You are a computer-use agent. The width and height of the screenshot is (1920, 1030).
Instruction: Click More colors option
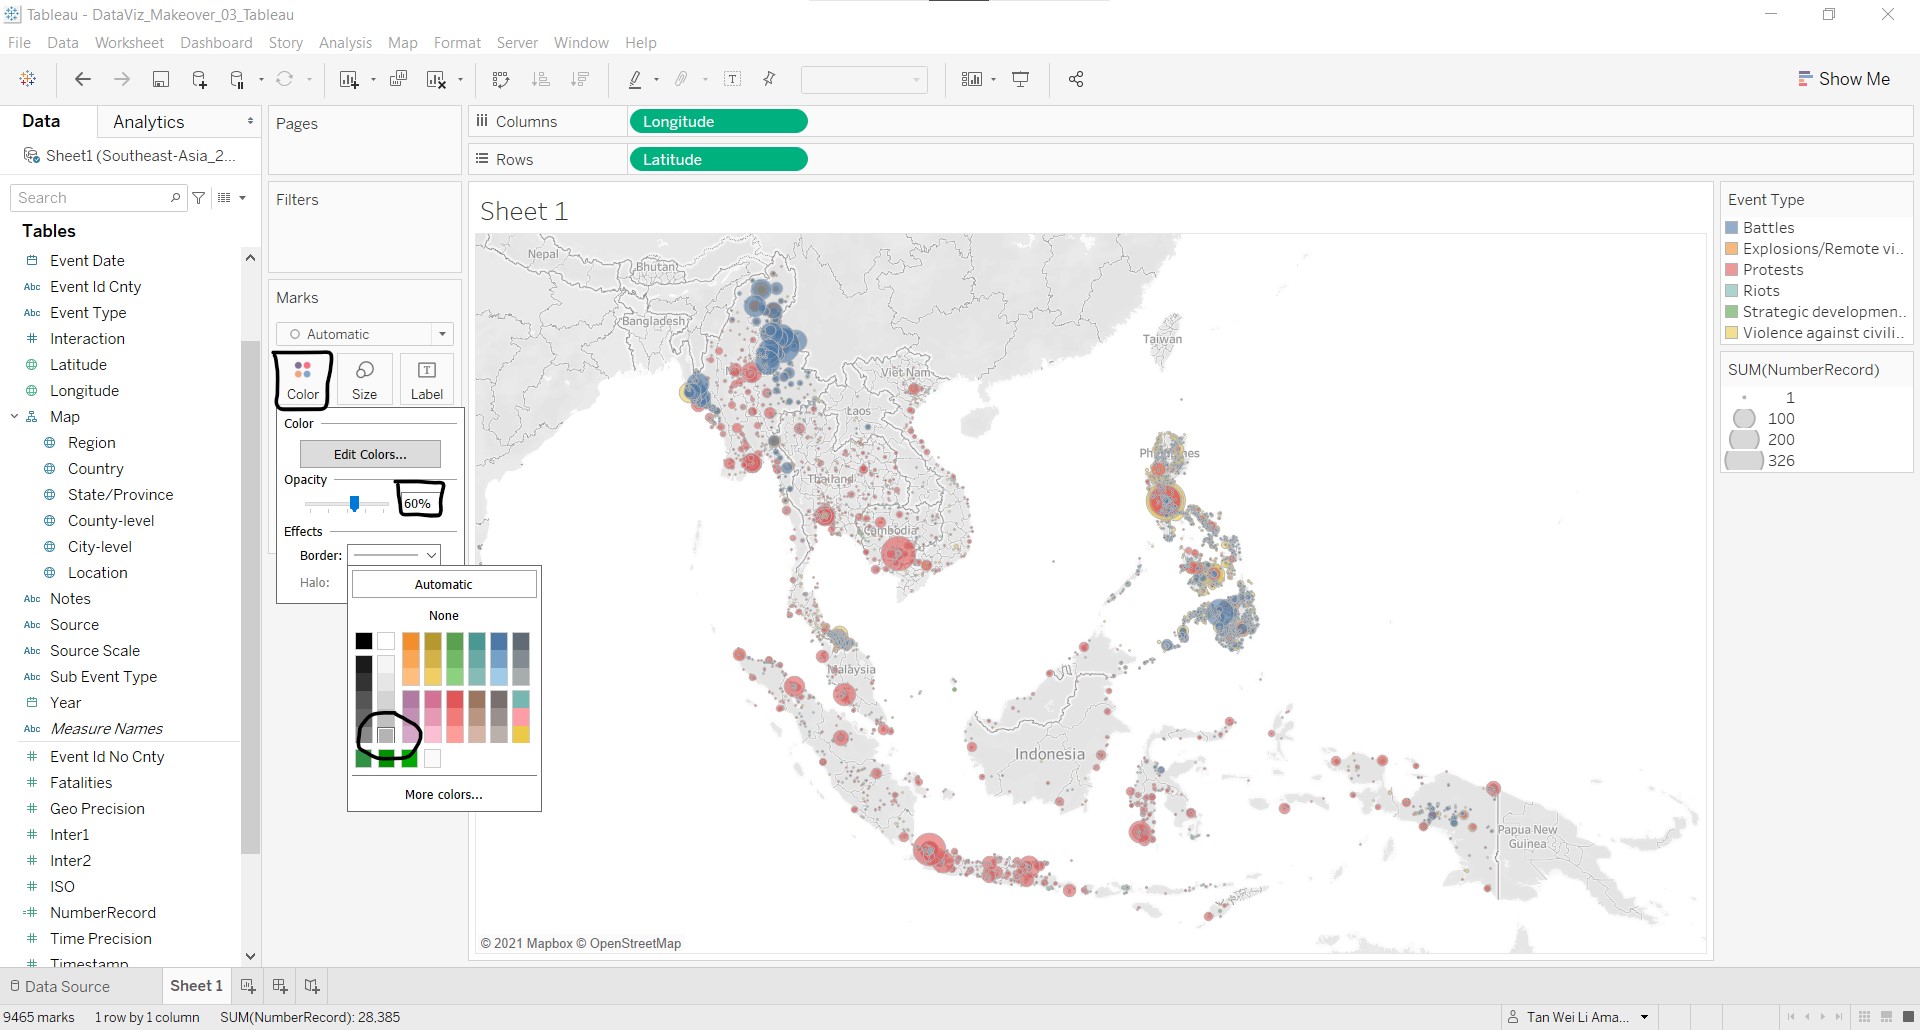click(443, 794)
